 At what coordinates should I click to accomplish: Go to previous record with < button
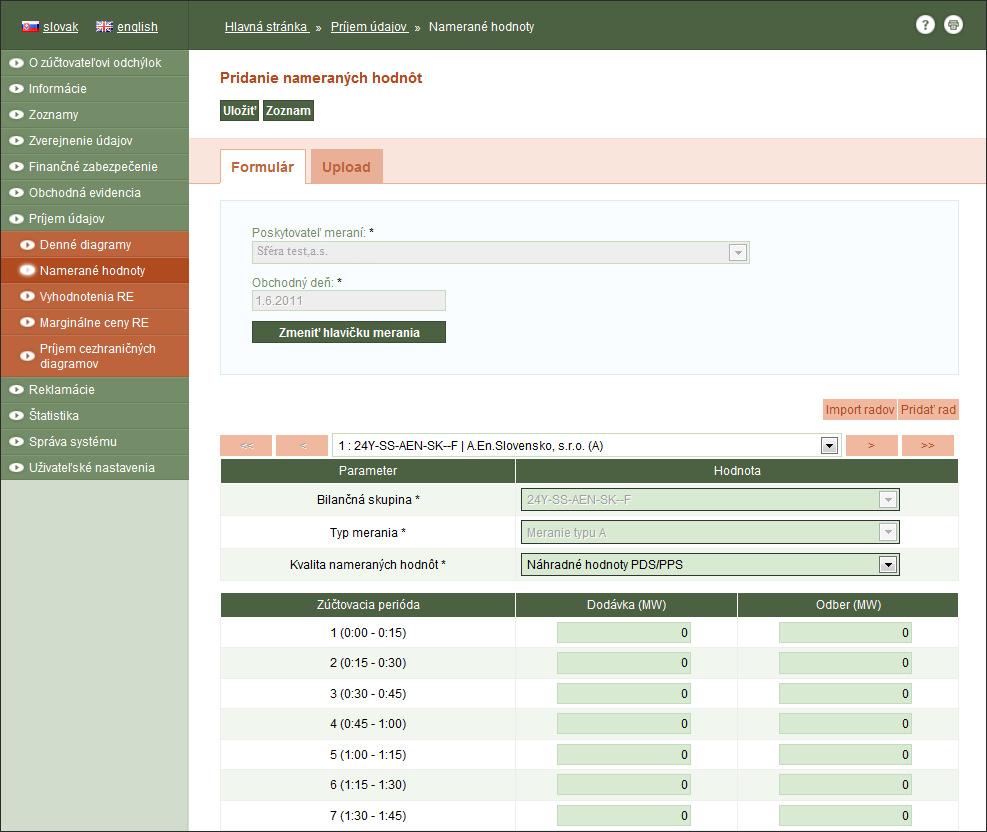[302, 446]
